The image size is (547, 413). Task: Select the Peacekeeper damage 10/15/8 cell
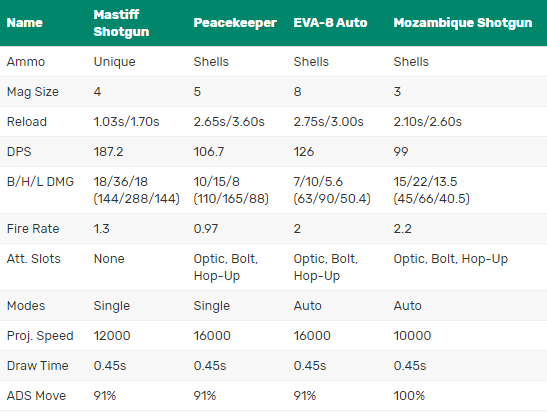click(x=231, y=190)
